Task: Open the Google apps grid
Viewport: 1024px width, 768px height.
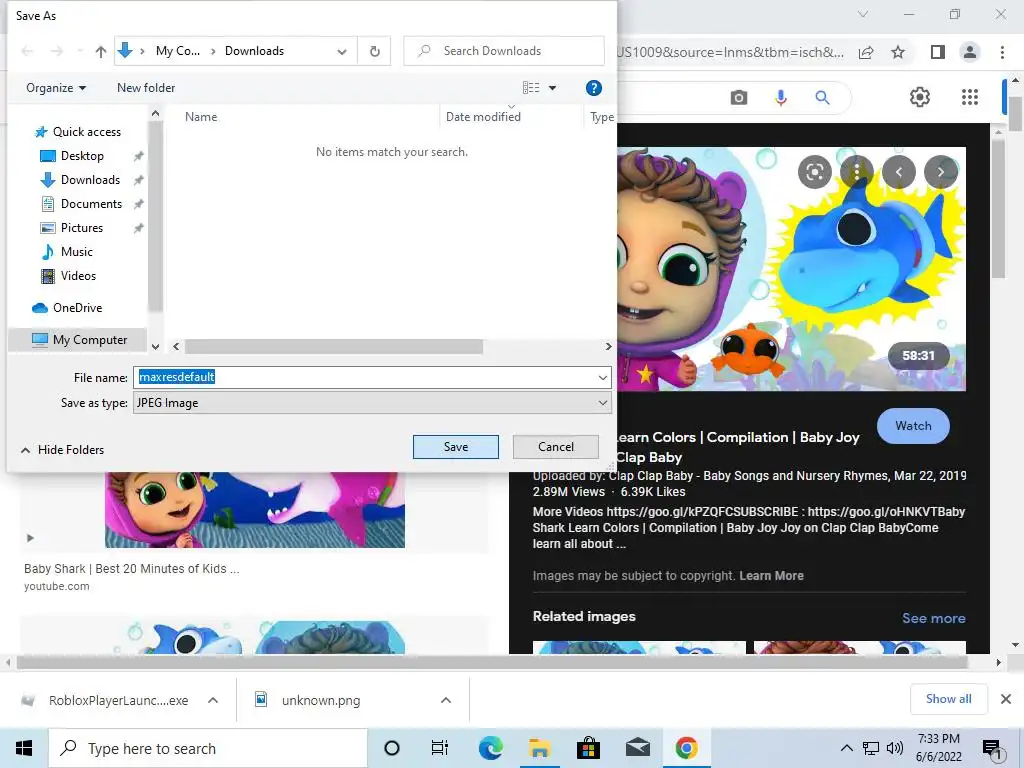Action: click(x=970, y=97)
